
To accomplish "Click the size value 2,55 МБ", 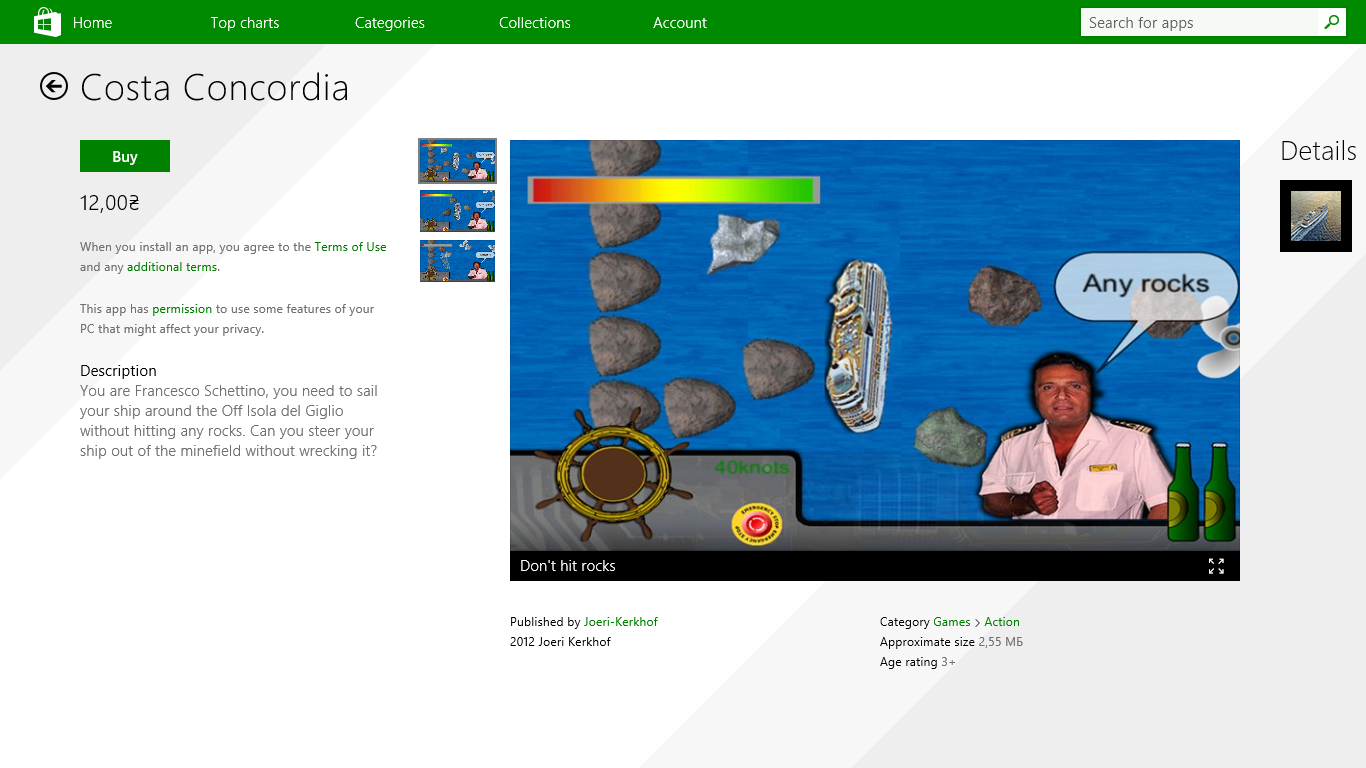I will click(x=1000, y=642).
